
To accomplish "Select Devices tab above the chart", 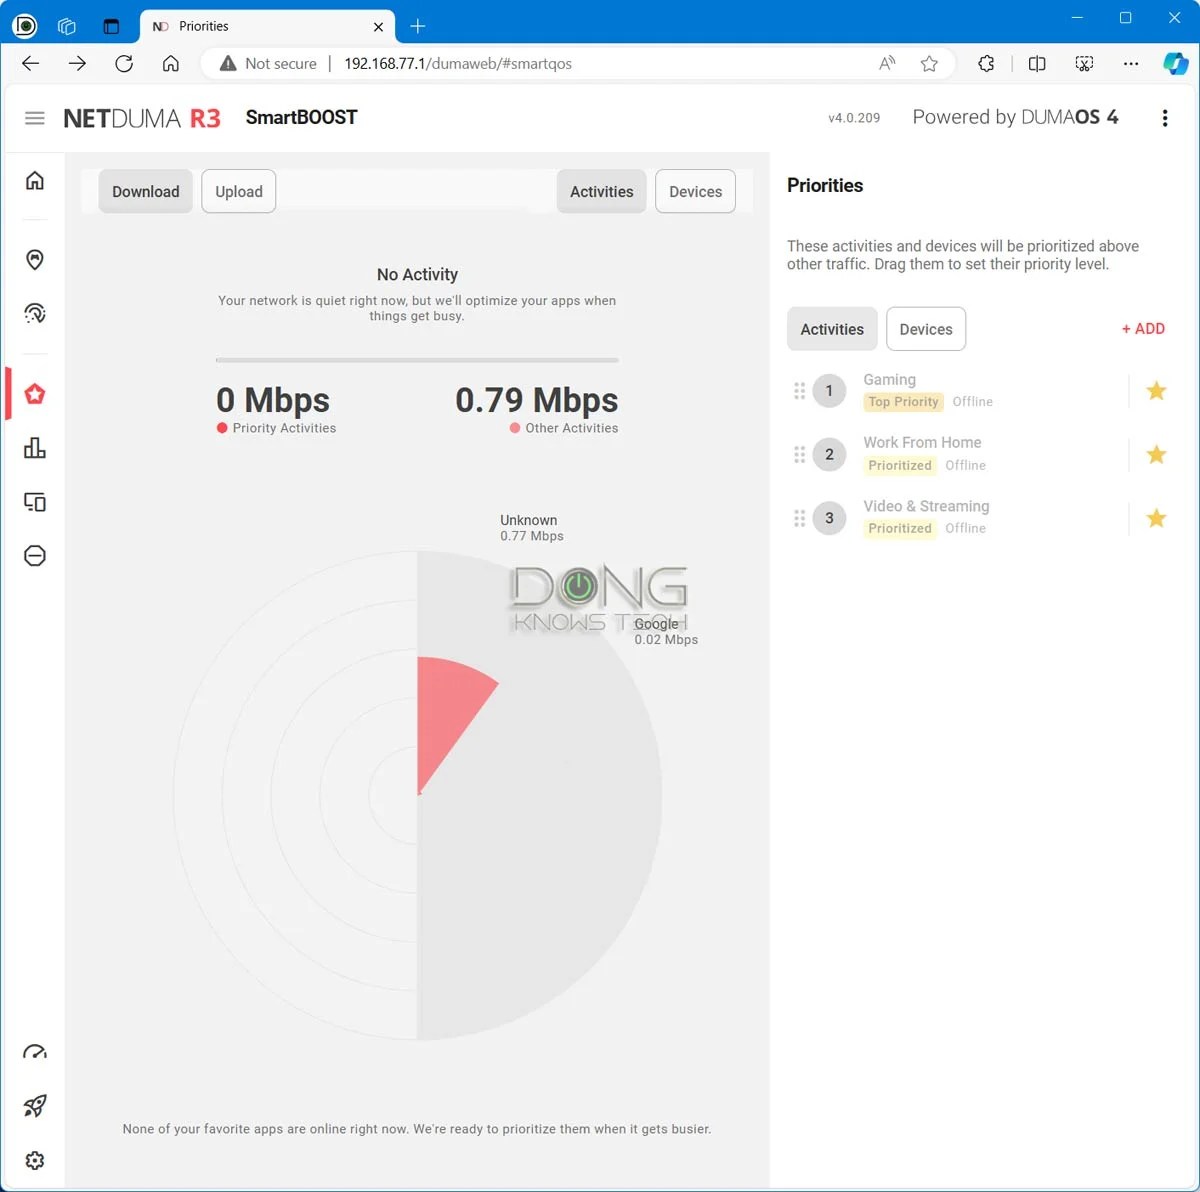I will [x=696, y=191].
